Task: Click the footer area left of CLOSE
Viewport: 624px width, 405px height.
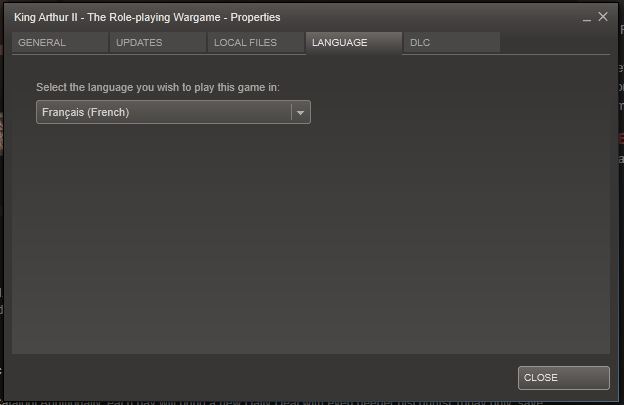Action: 263,378
